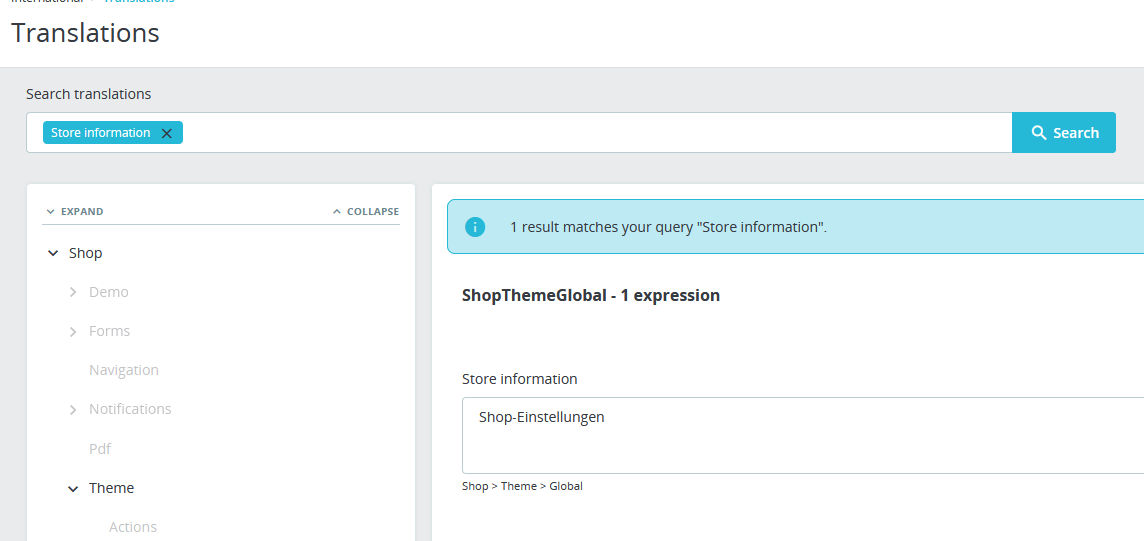Select Actions under Theme
The width and height of the screenshot is (1144, 541).
coord(133,527)
